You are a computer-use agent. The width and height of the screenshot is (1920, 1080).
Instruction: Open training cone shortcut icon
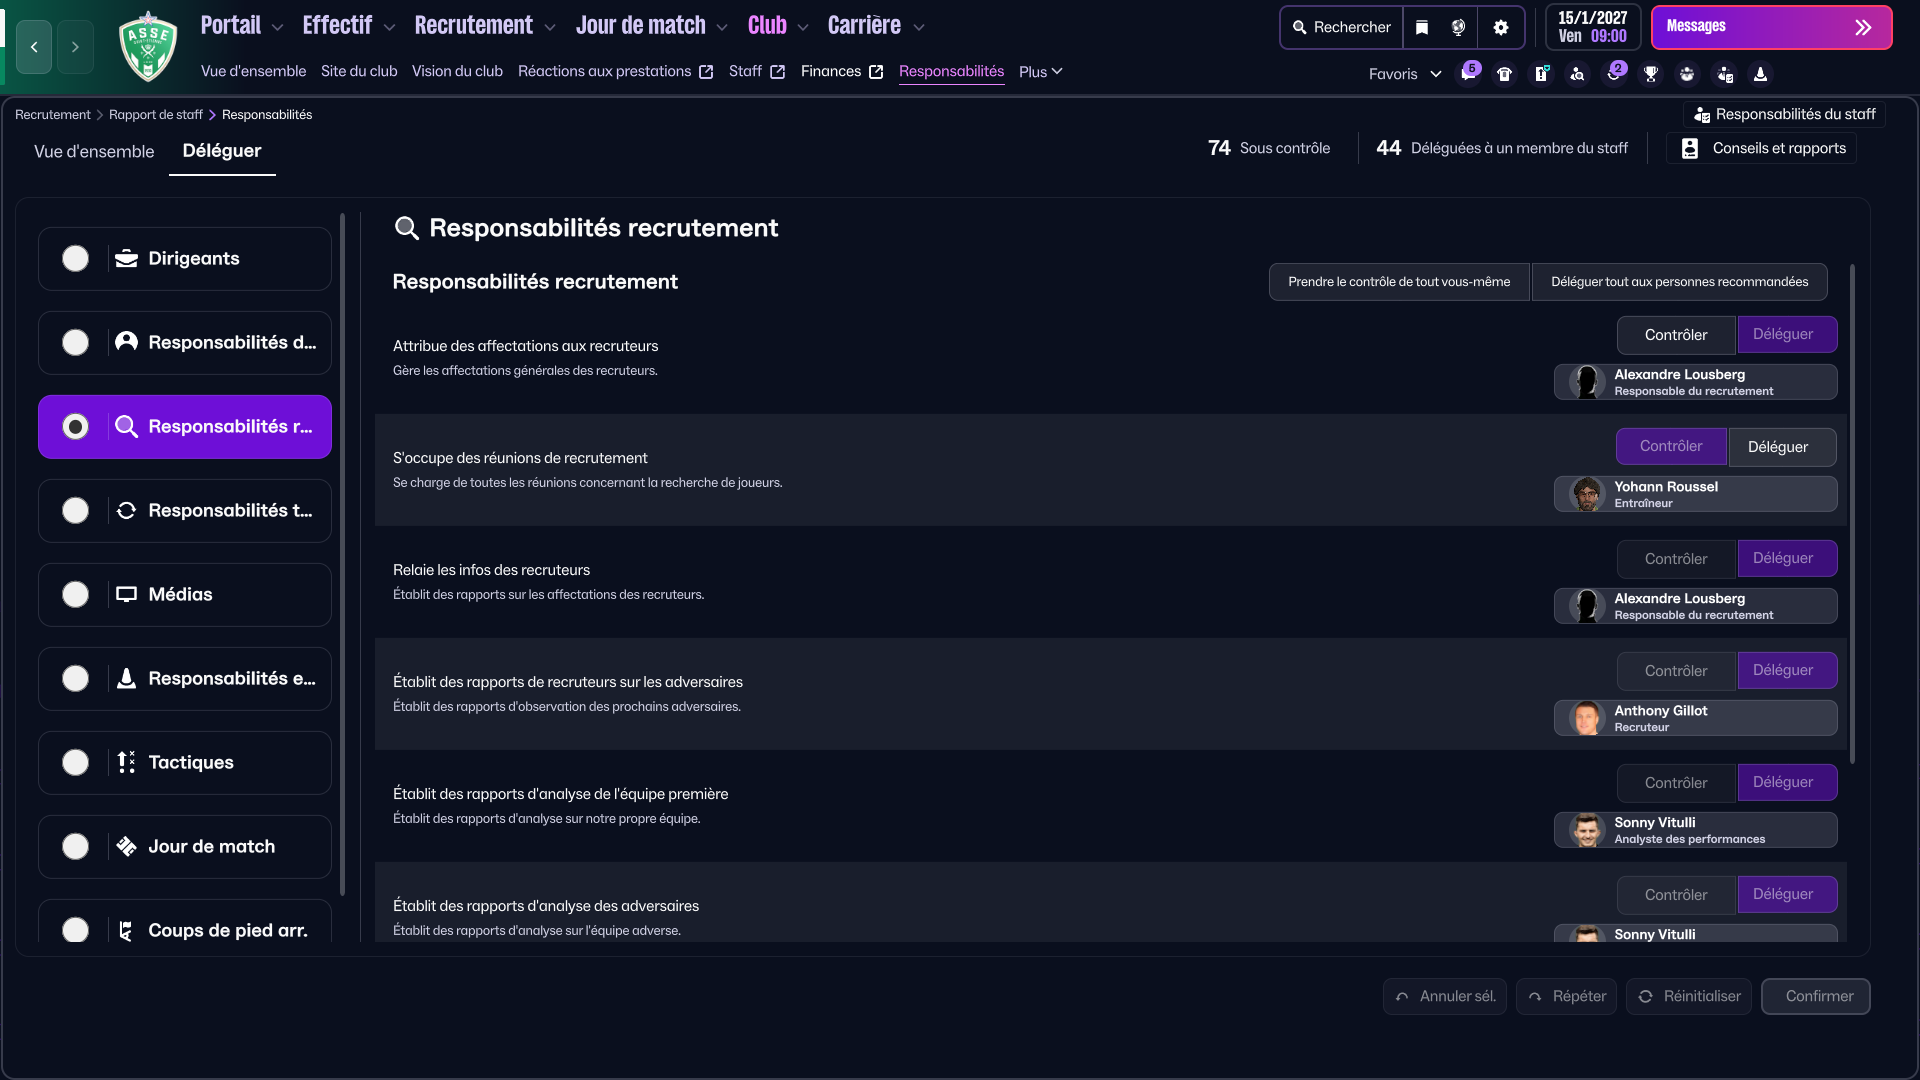coord(1761,74)
